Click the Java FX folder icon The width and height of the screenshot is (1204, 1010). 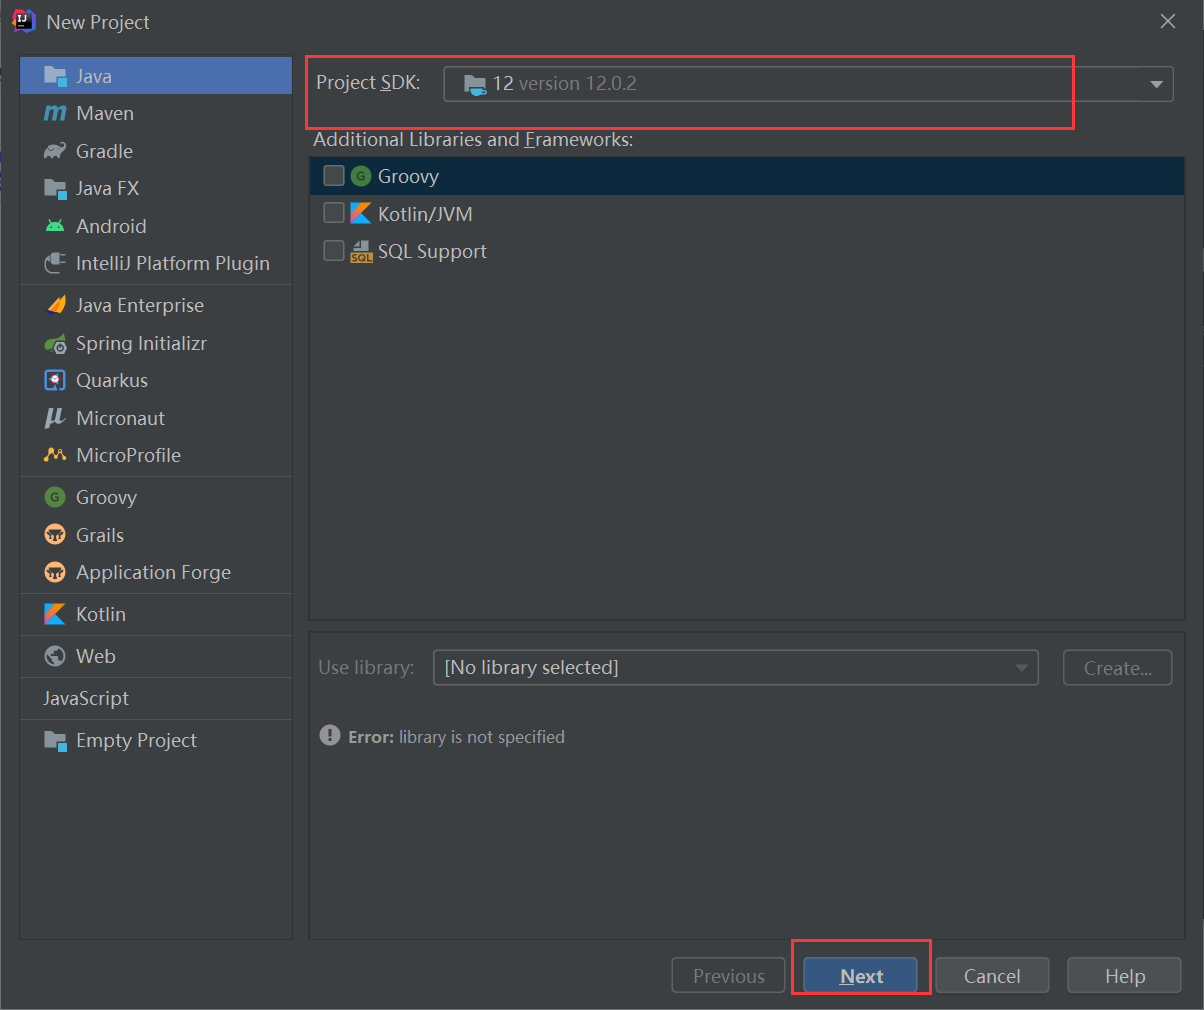coord(55,188)
